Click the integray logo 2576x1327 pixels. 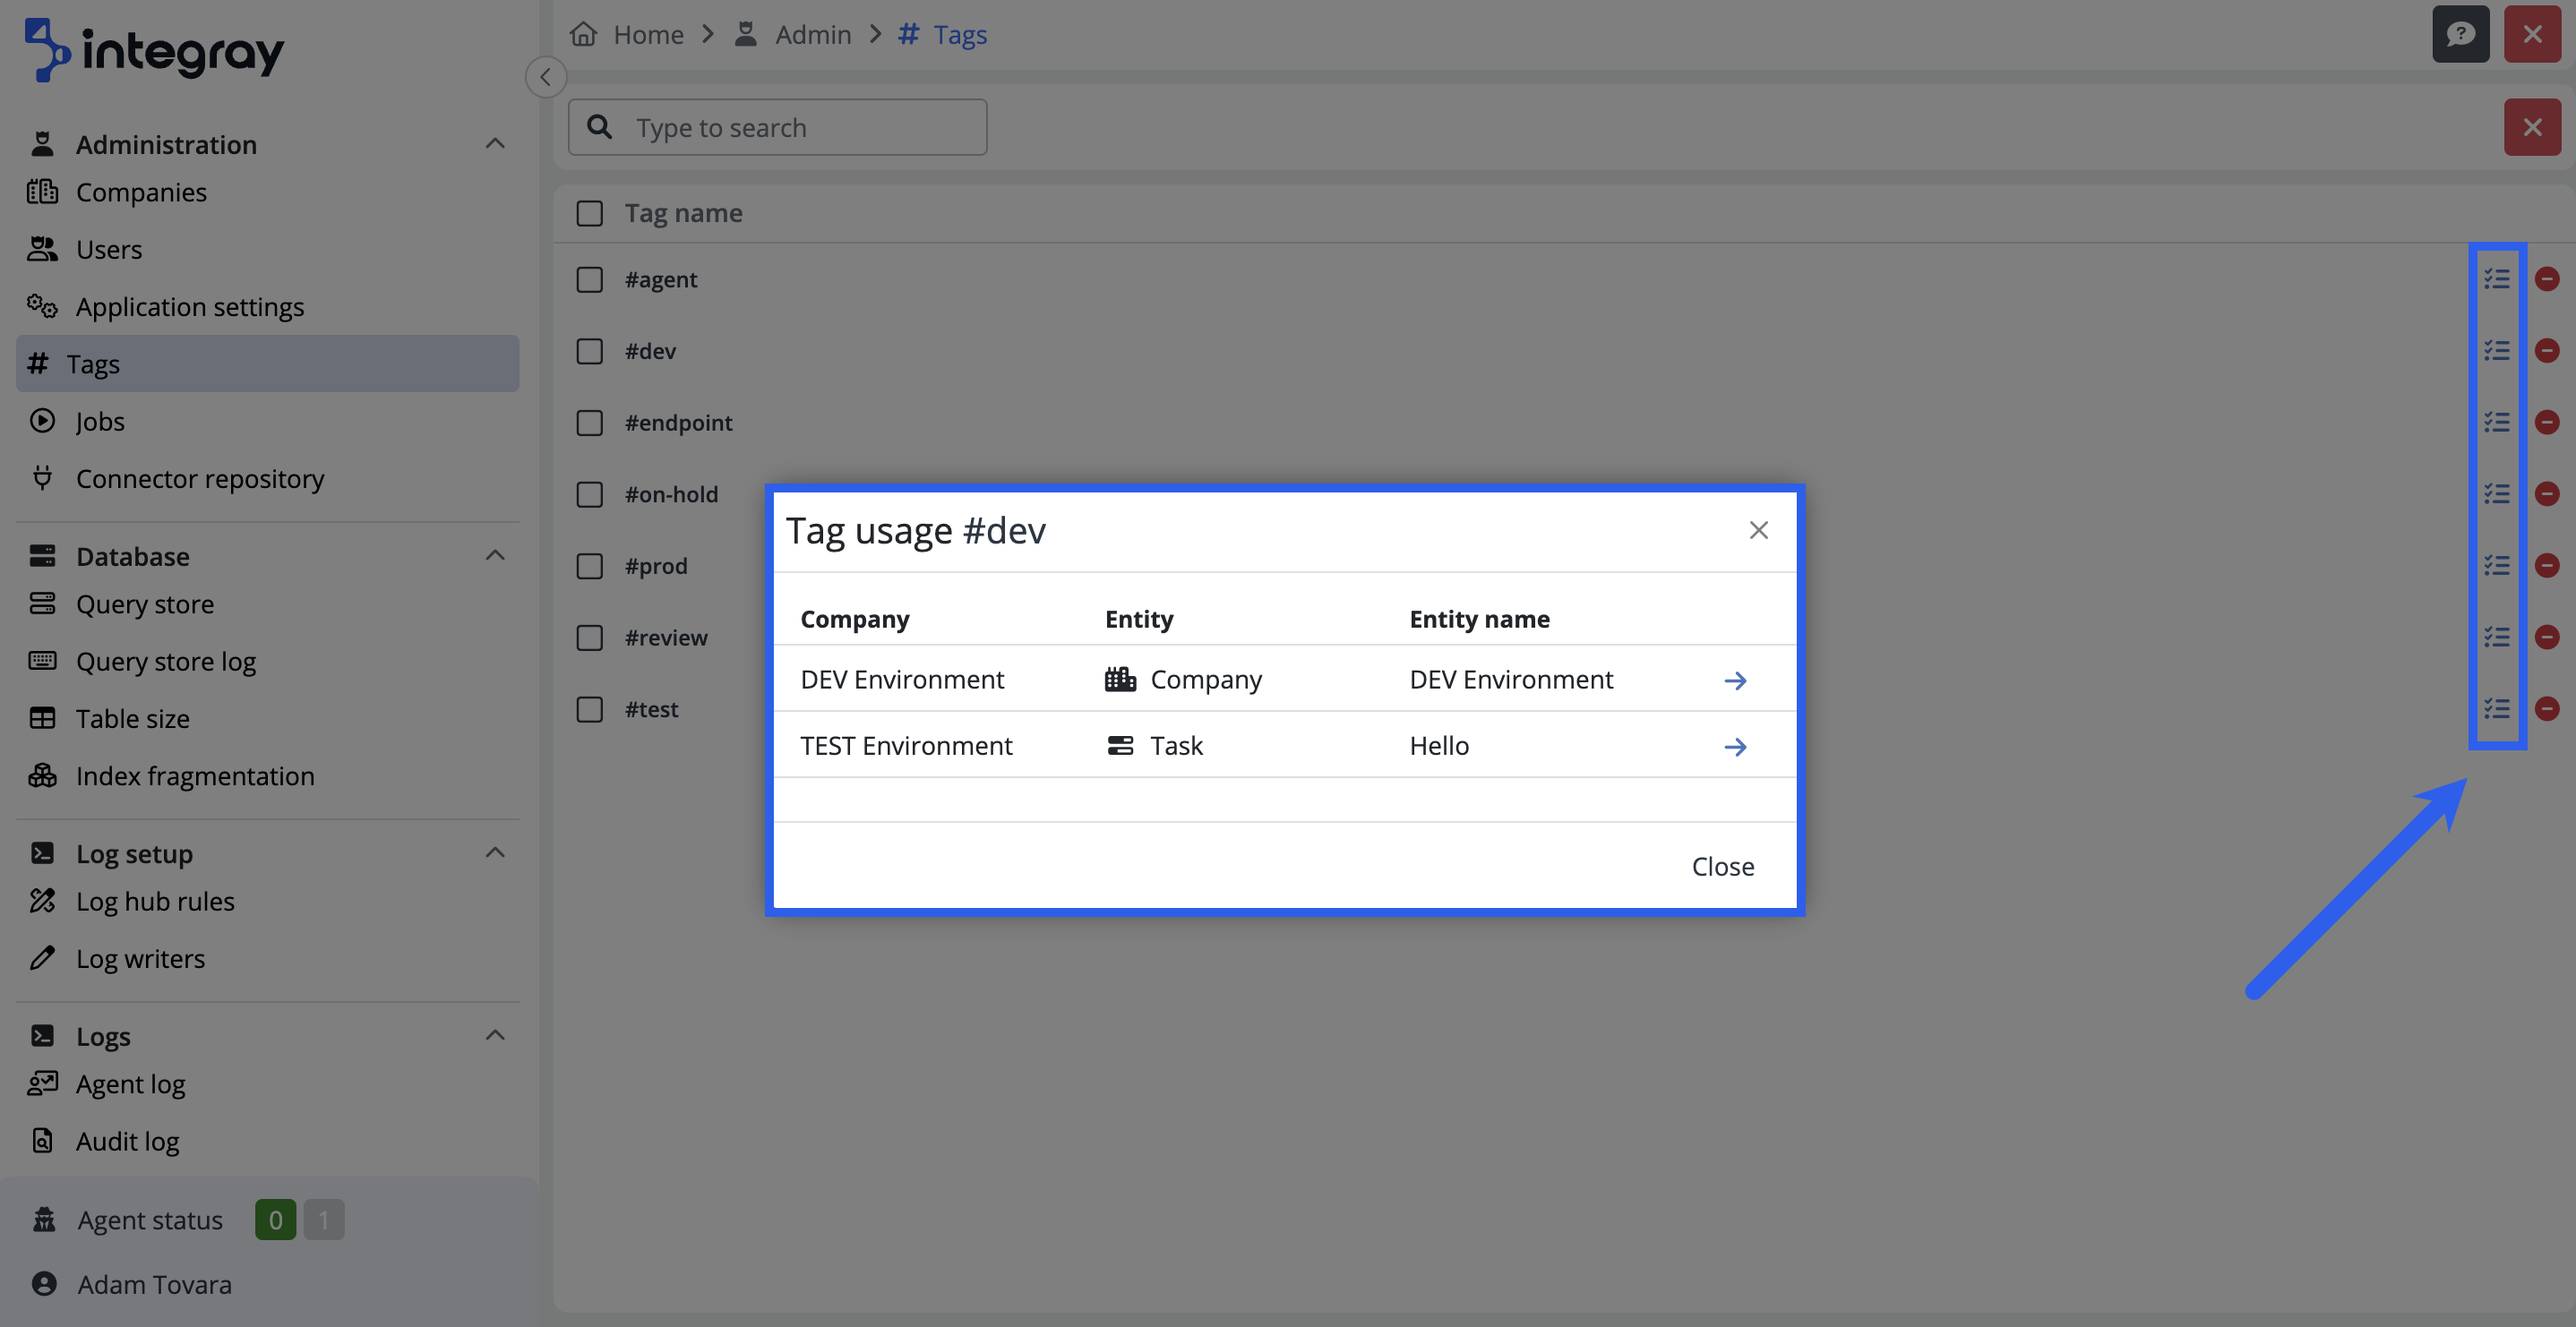click(155, 50)
